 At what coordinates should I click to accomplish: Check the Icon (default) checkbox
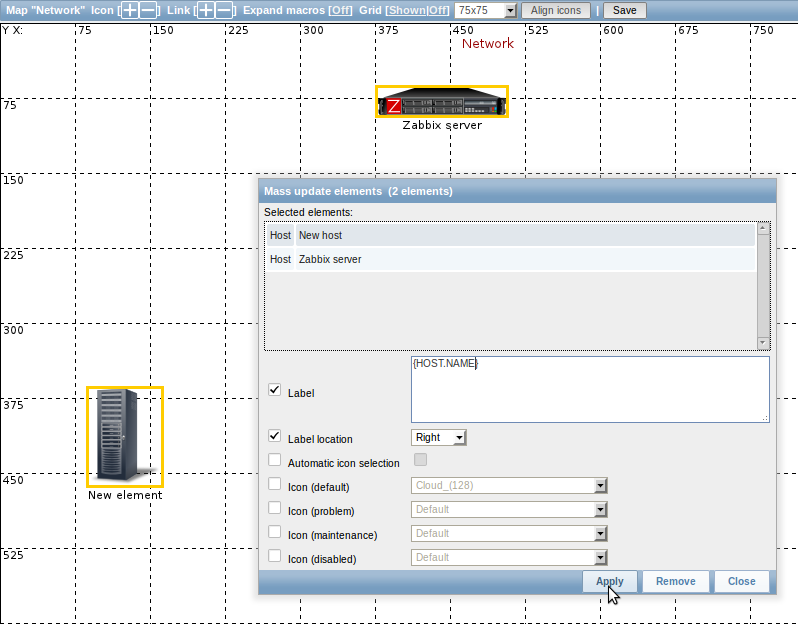pos(274,484)
